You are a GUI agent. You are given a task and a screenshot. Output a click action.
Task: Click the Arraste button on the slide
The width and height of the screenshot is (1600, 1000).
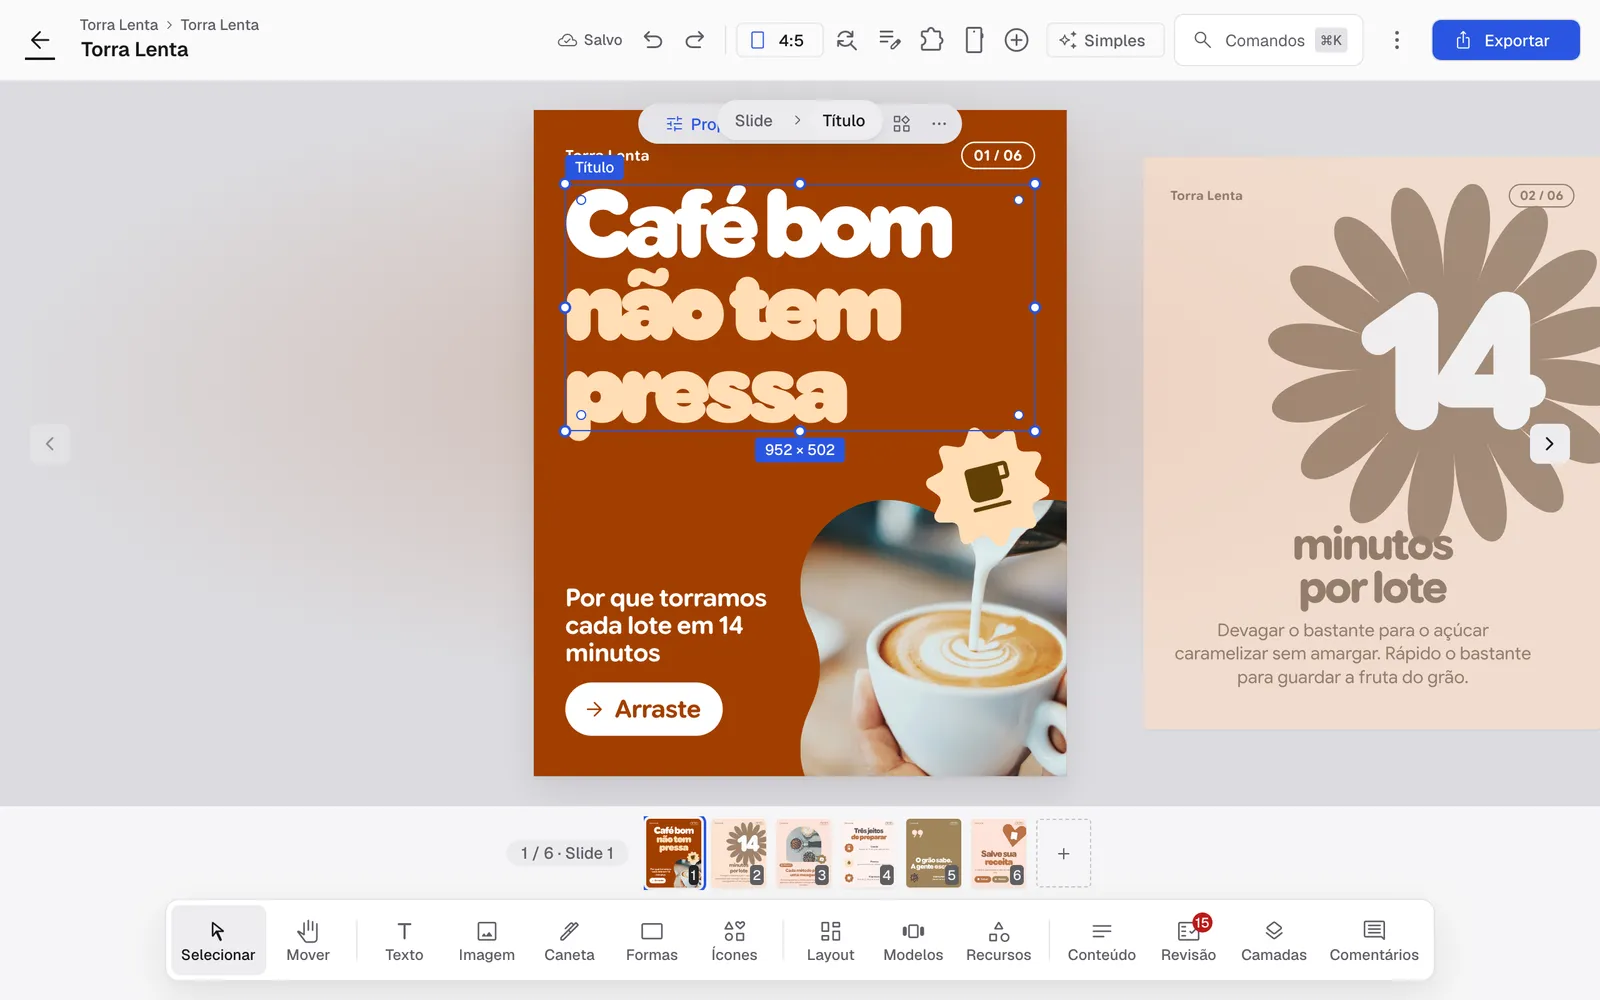pyautogui.click(x=644, y=709)
